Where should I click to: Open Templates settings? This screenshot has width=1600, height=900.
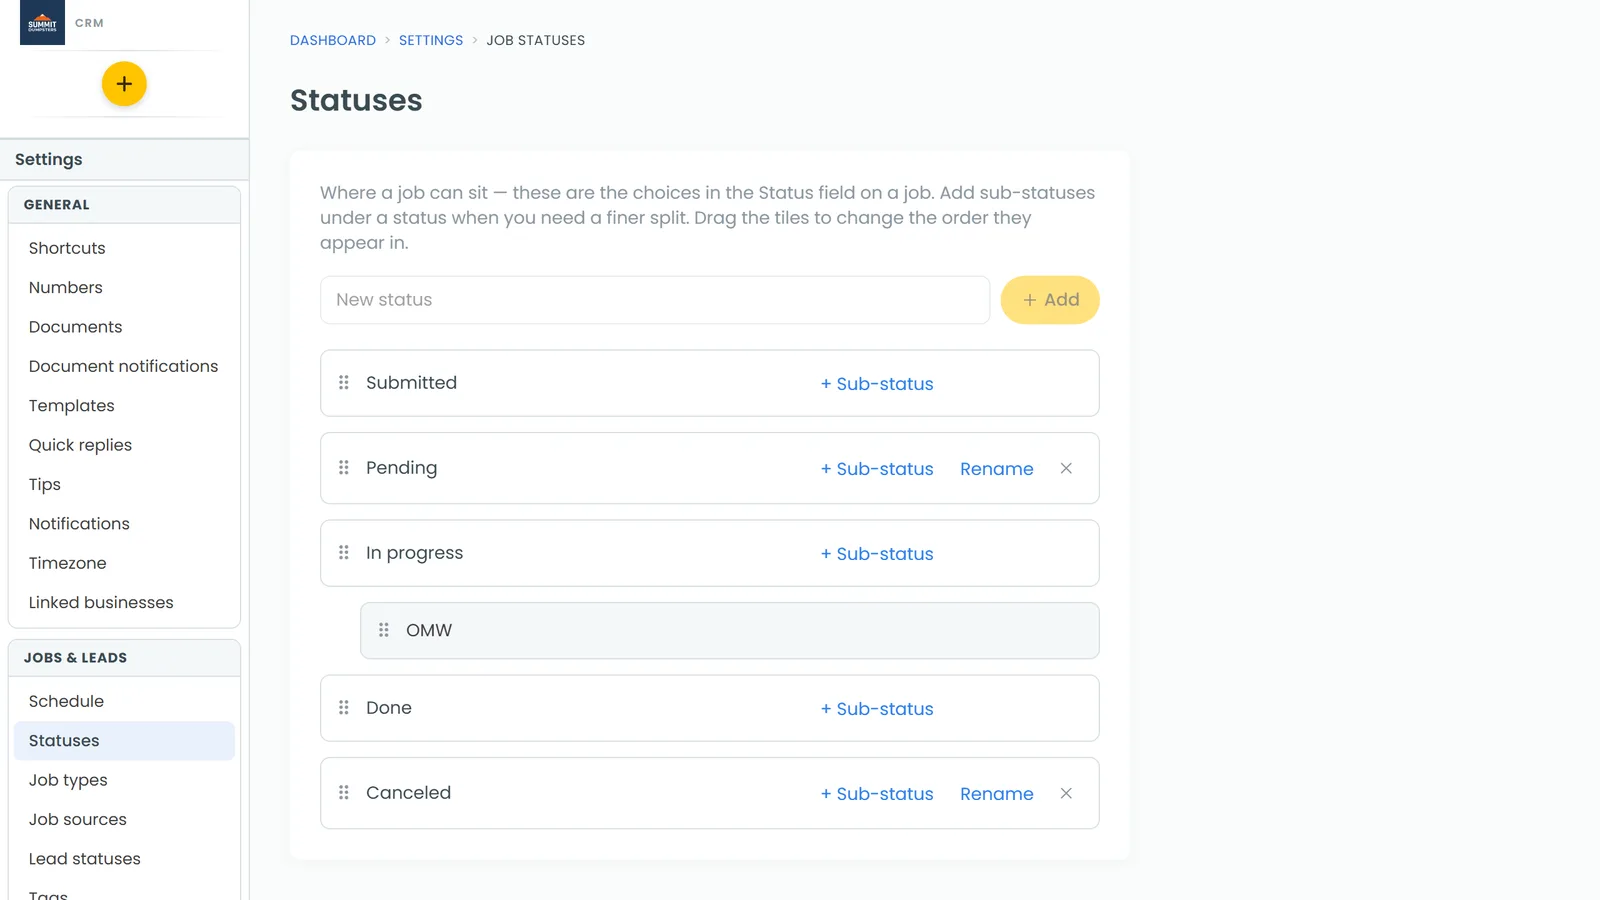pyautogui.click(x=125, y=405)
